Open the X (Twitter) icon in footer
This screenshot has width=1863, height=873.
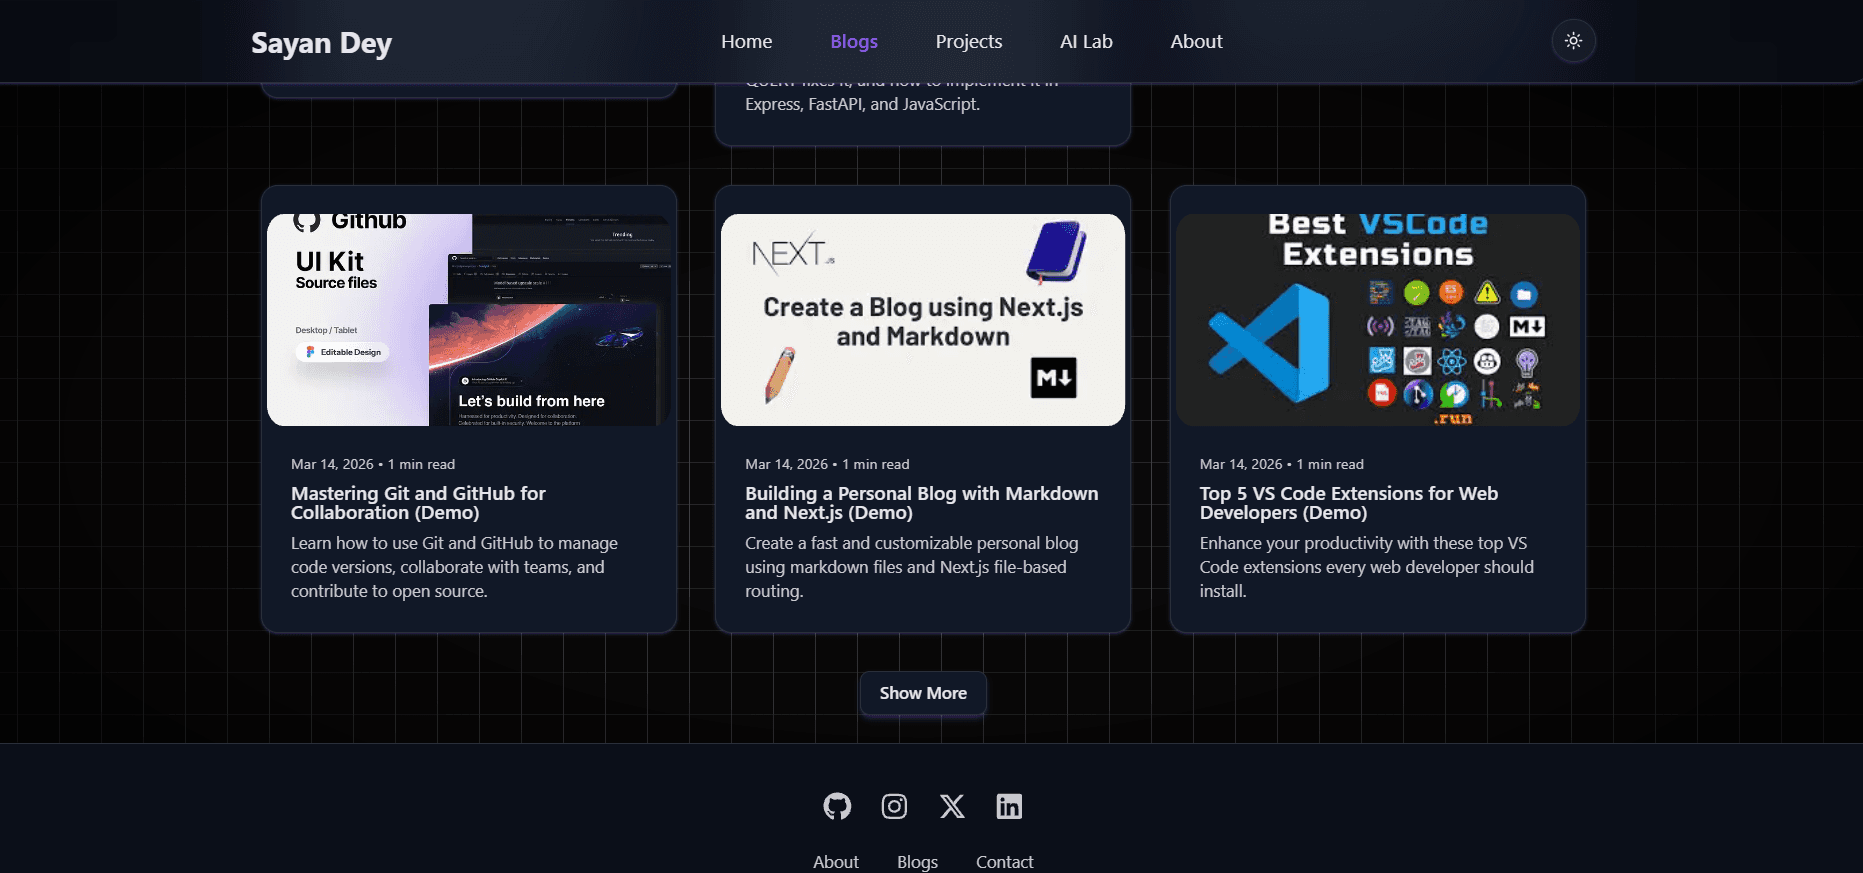[952, 806]
